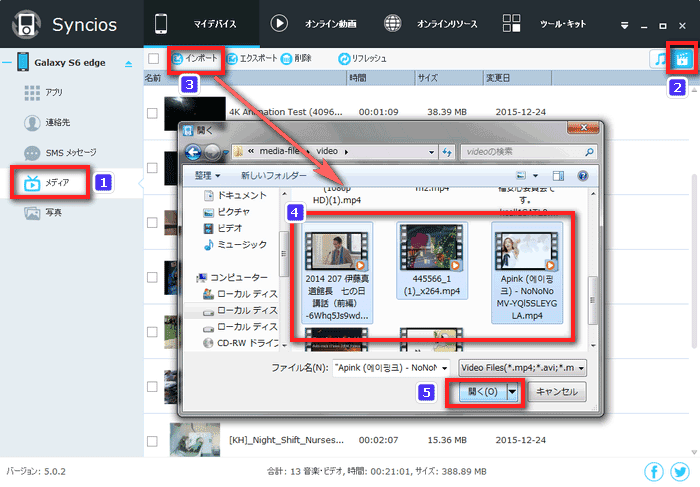Open the オンラインリソース tab
Viewport: 700px width, 487px height.
(430, 24)
